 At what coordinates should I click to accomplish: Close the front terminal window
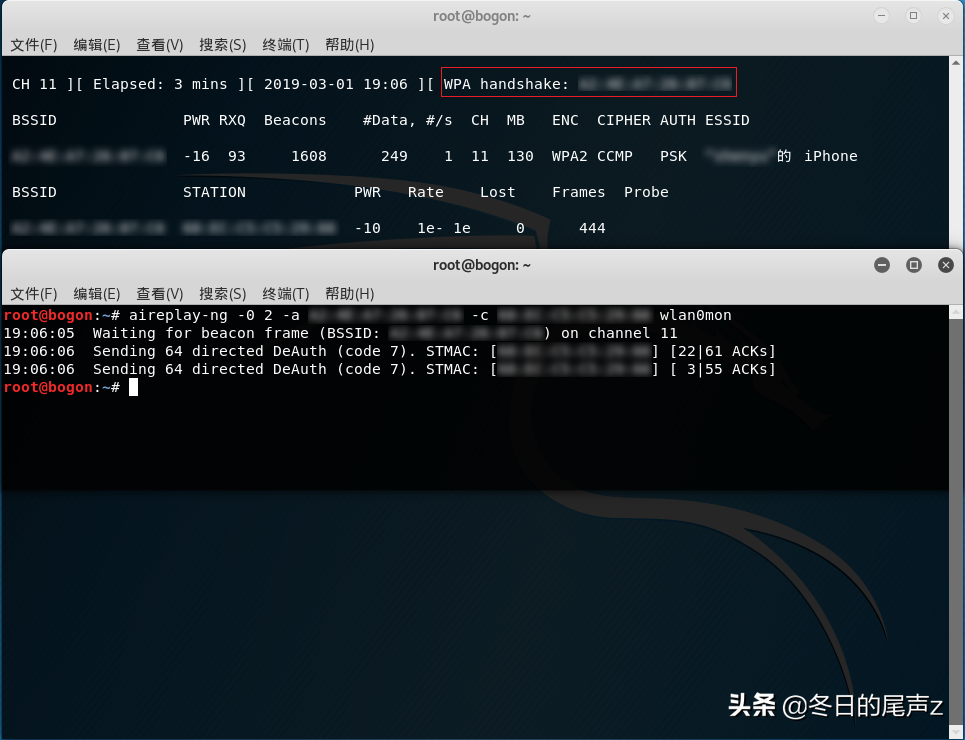pyautogui.click(x=946, y=265)
